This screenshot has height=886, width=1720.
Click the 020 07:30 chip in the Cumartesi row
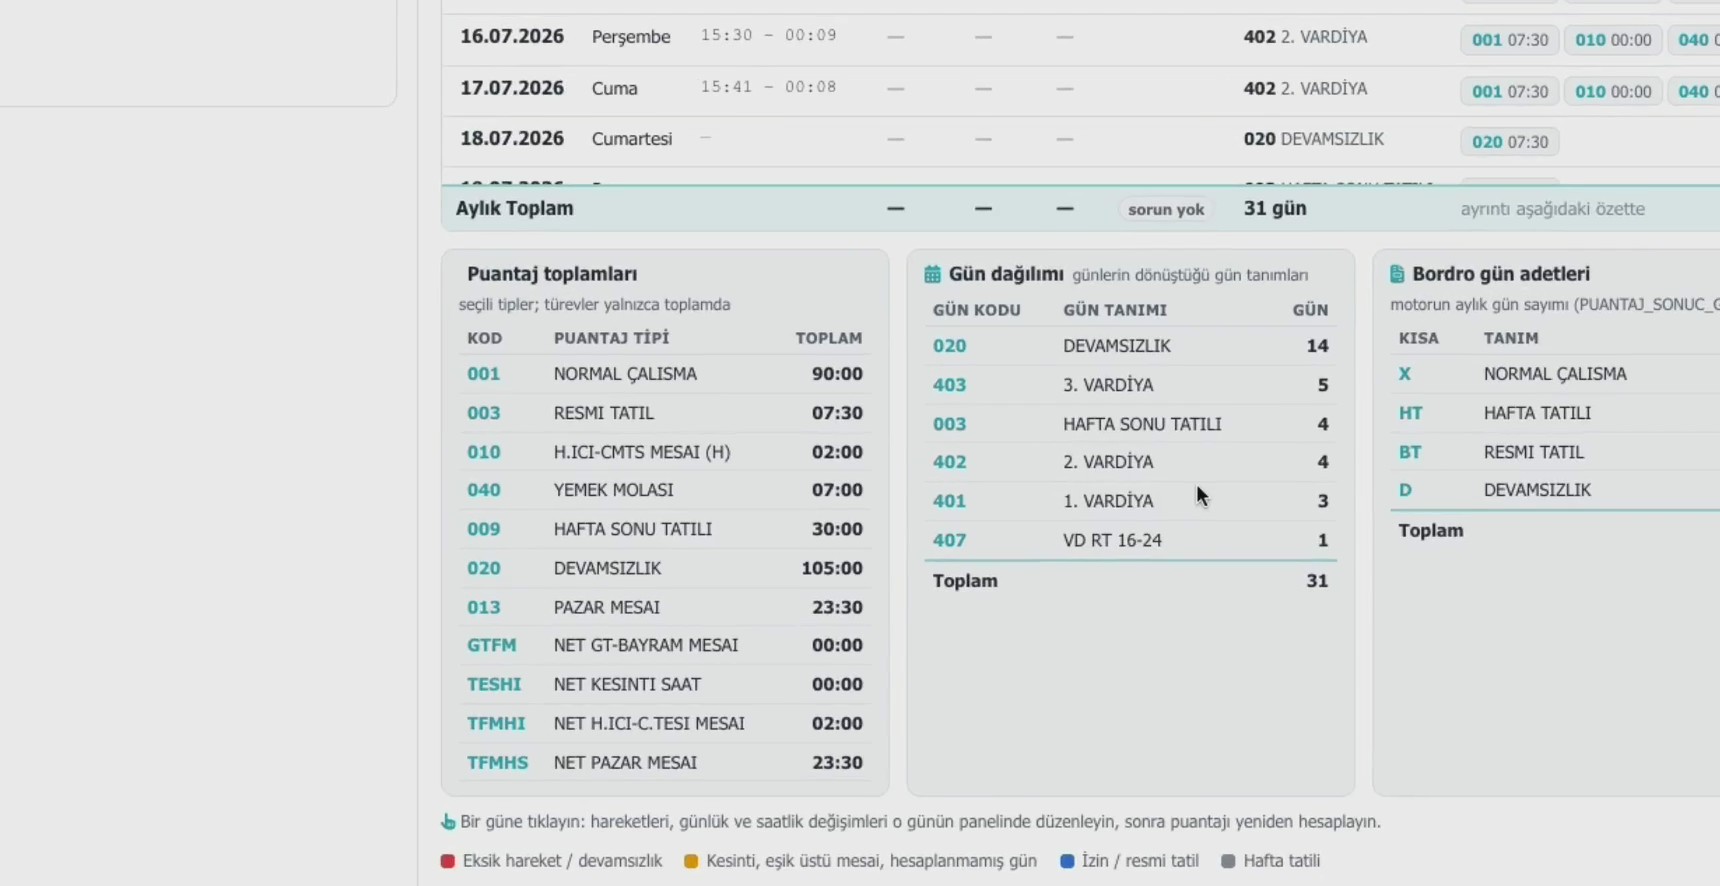(1509, 142)
